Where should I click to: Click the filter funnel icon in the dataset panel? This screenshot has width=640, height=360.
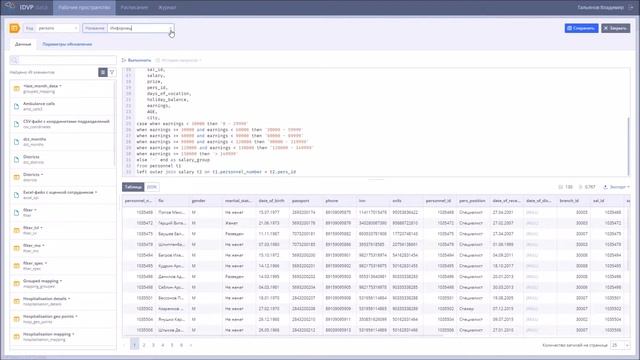(x=112, y=72)
